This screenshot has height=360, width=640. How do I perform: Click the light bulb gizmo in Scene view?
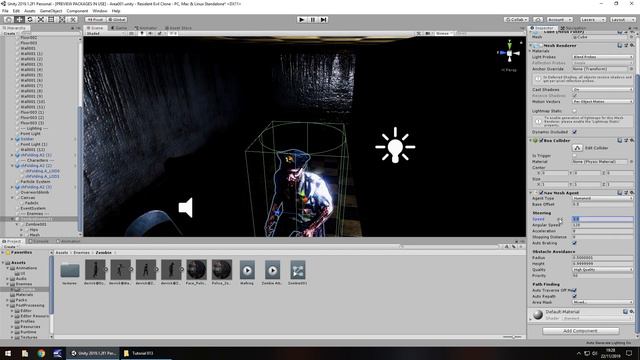[x=395, y=146]
